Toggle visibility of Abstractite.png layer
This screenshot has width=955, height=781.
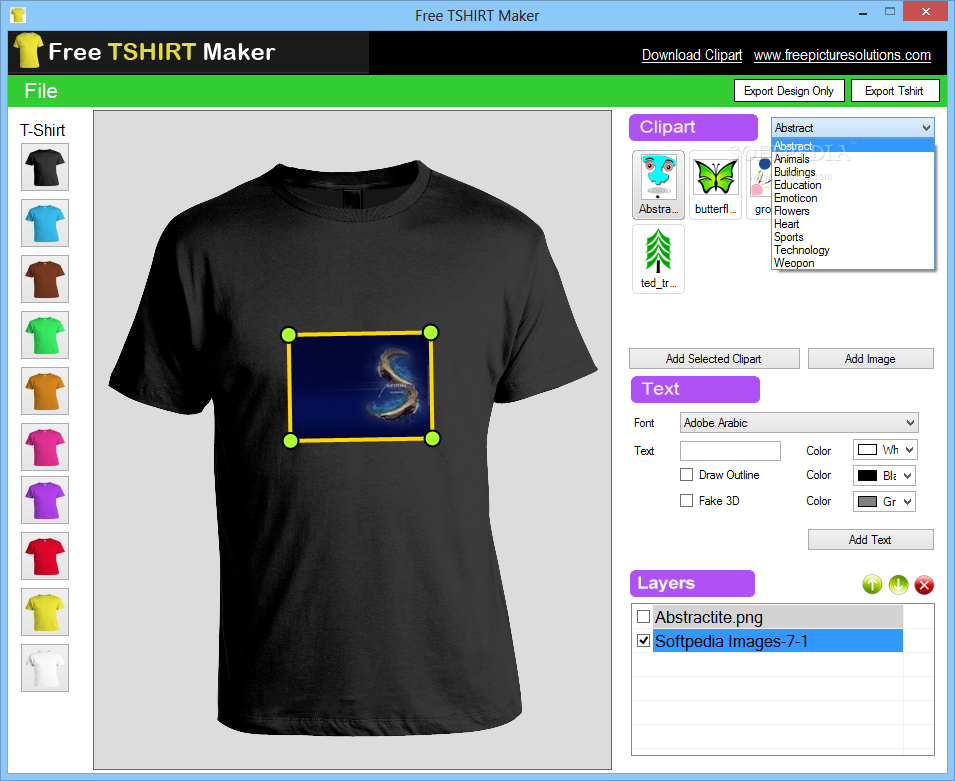coord(643,617)
